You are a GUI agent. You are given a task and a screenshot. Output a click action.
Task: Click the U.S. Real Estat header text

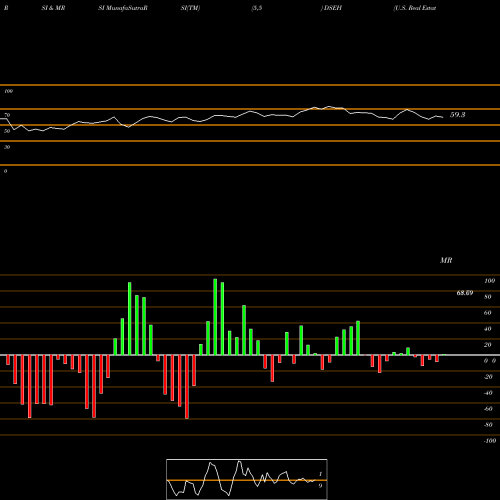(415, 8)
